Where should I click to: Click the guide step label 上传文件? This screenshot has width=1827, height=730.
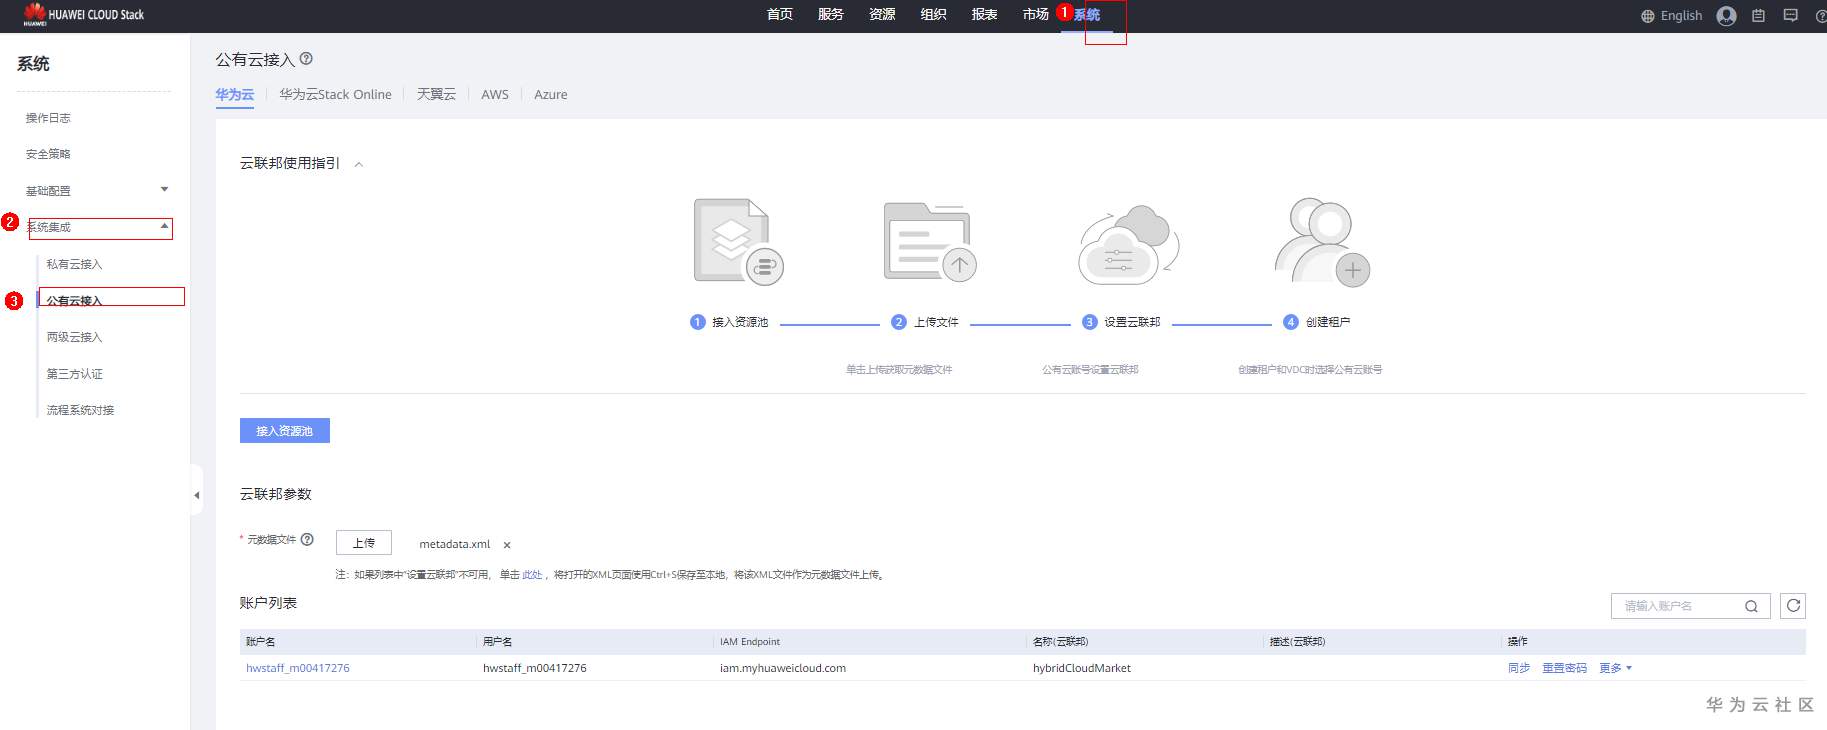click(936, 322)
